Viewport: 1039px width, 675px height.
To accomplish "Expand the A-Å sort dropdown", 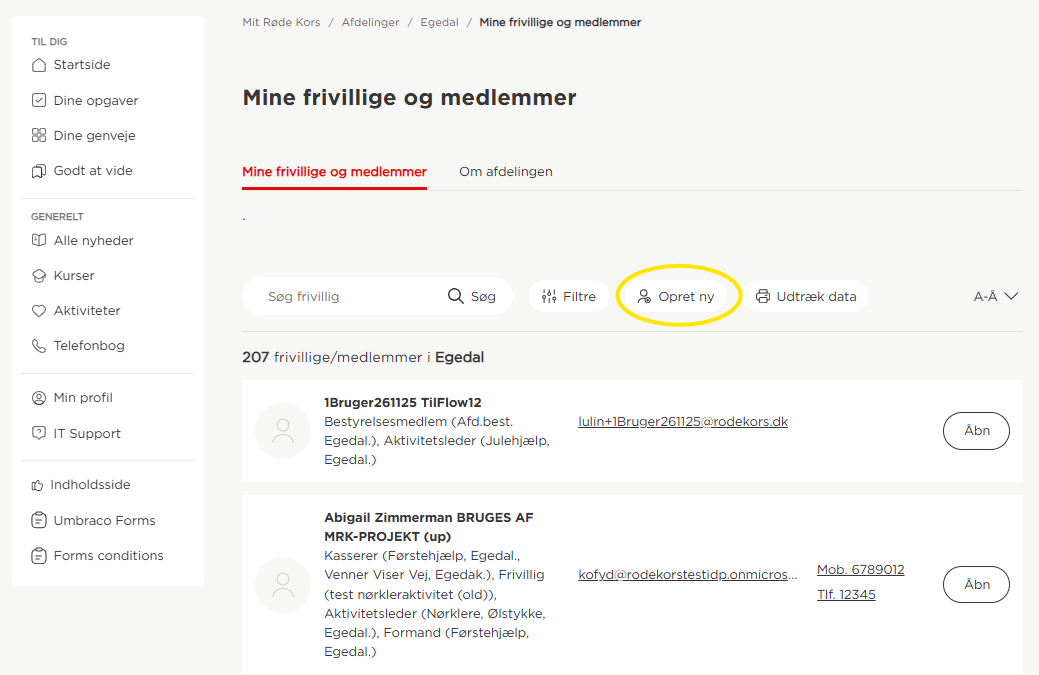I will [x=995, y=296].
